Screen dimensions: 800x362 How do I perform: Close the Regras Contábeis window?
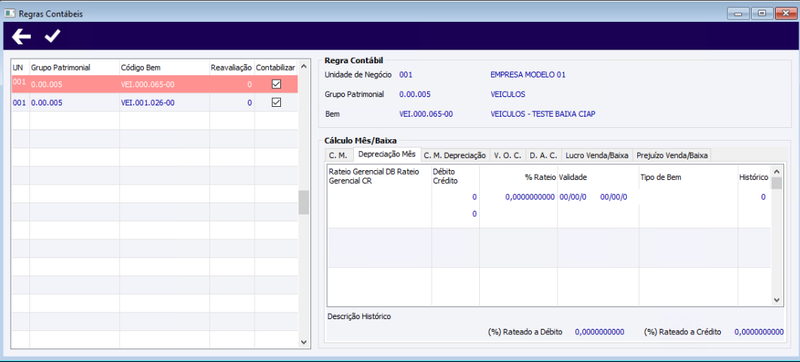point(785,14)
